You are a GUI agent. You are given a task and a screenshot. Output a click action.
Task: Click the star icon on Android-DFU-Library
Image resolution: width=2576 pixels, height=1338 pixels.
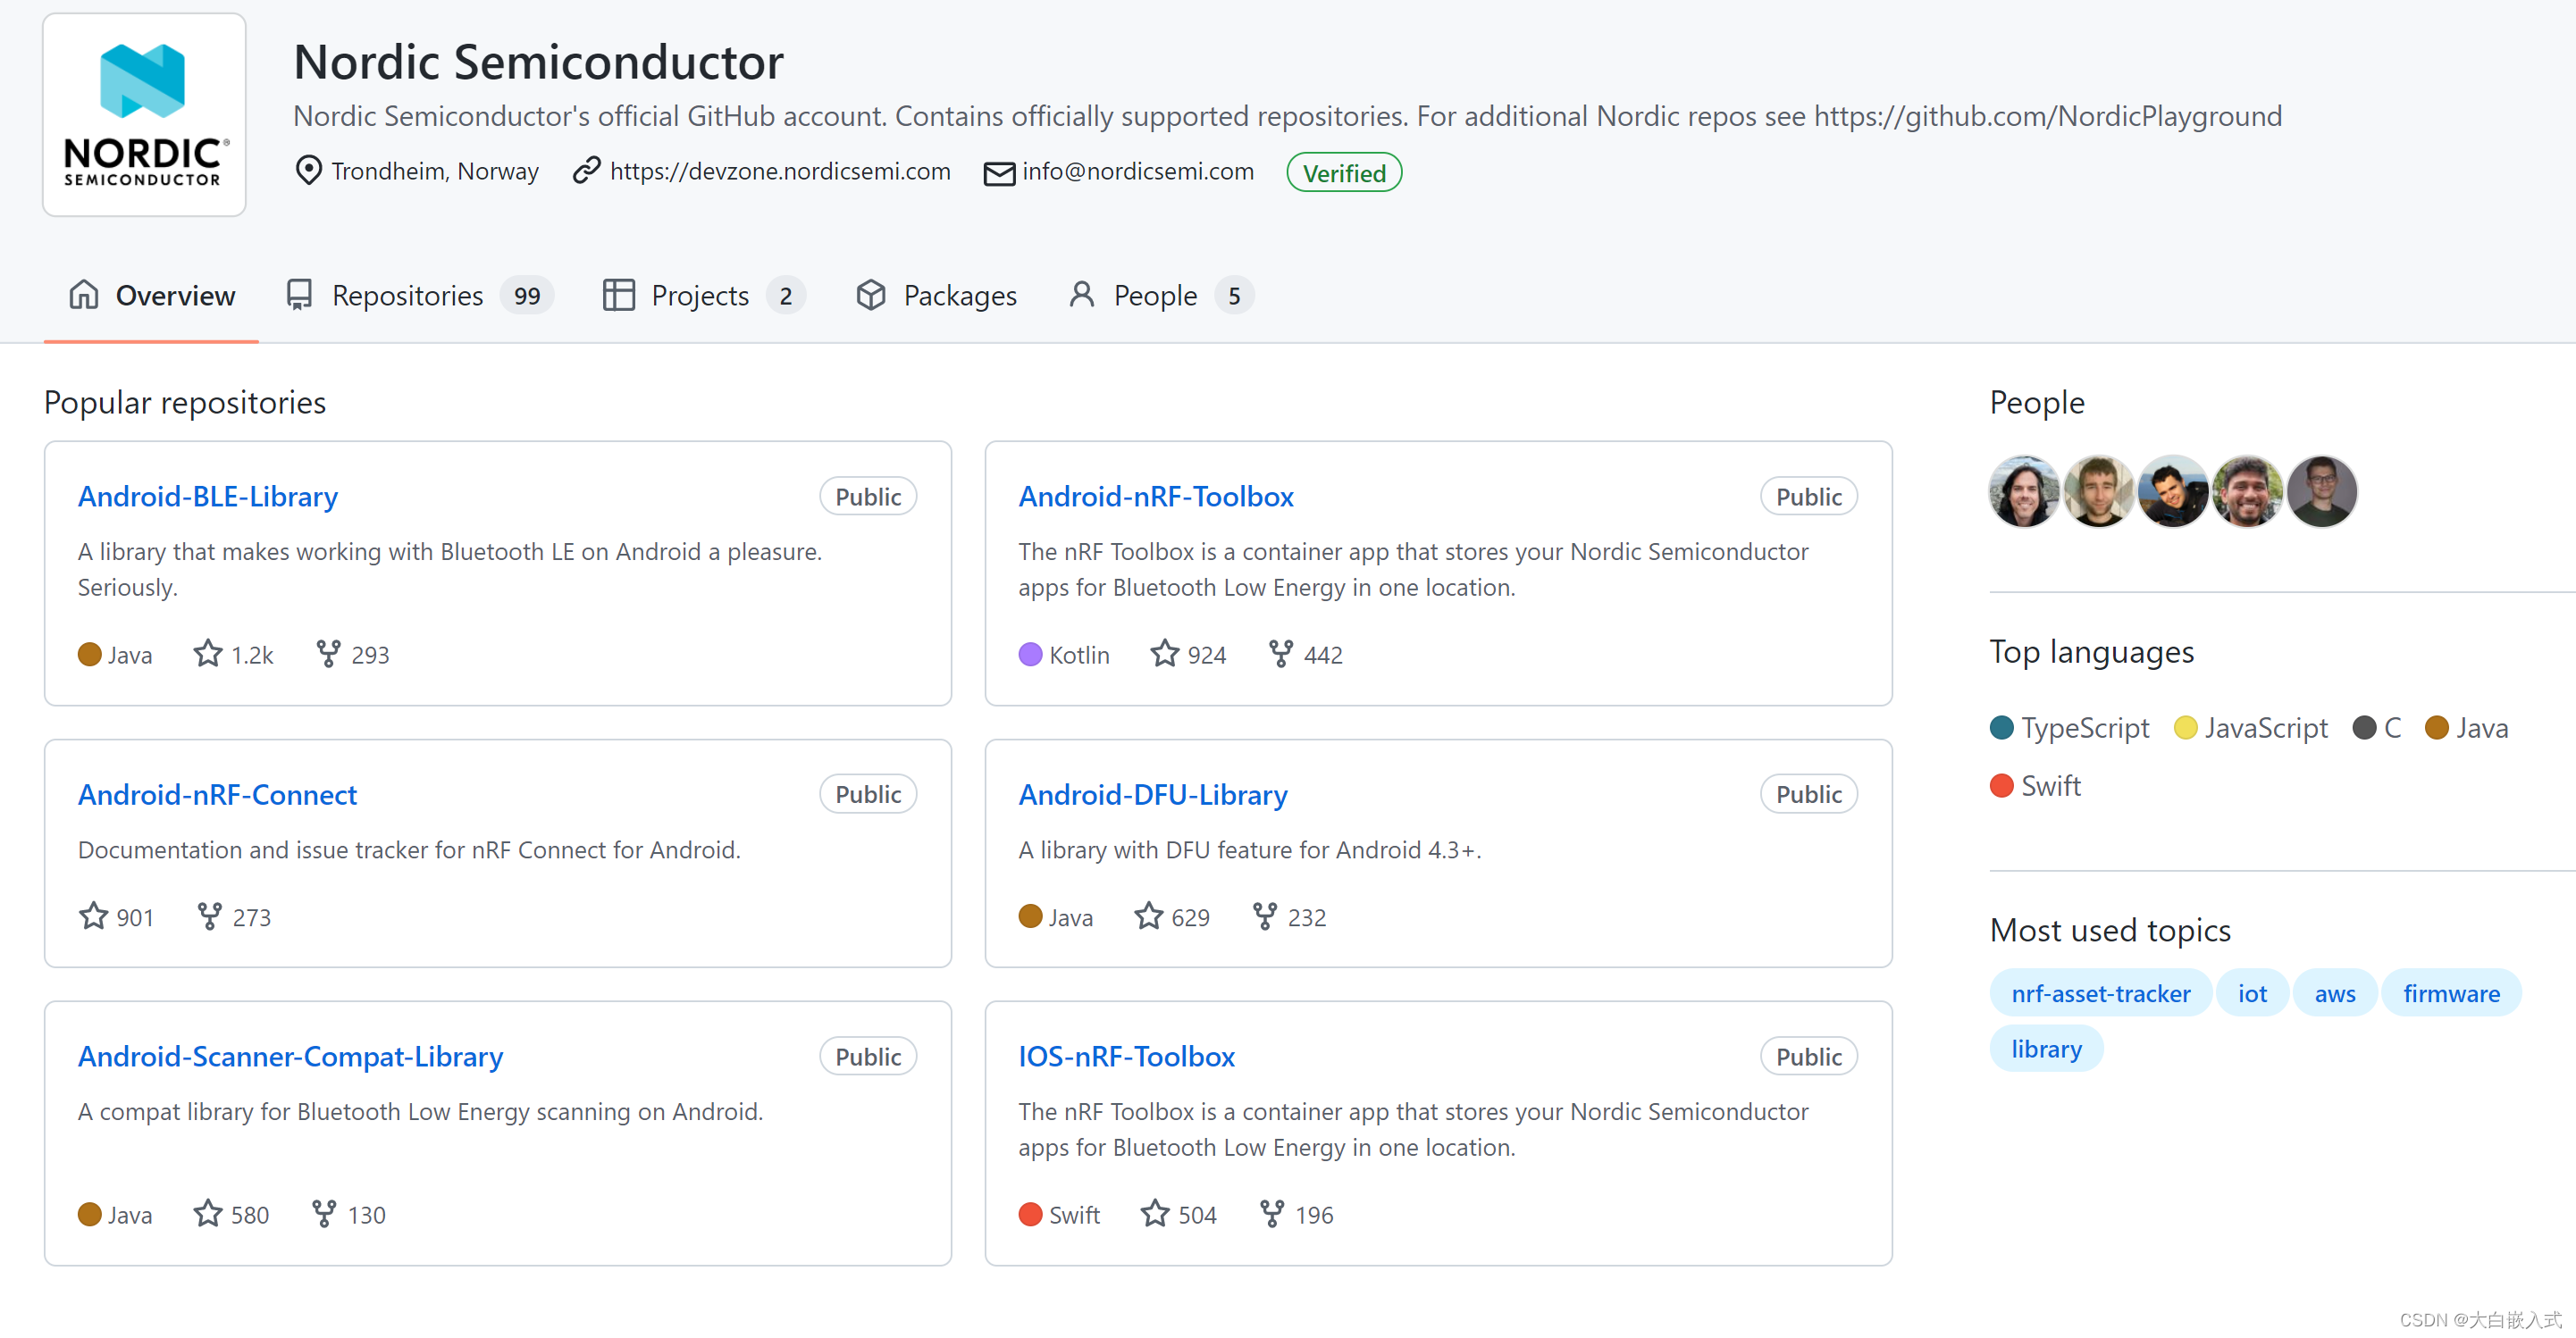pos(1148,916)
